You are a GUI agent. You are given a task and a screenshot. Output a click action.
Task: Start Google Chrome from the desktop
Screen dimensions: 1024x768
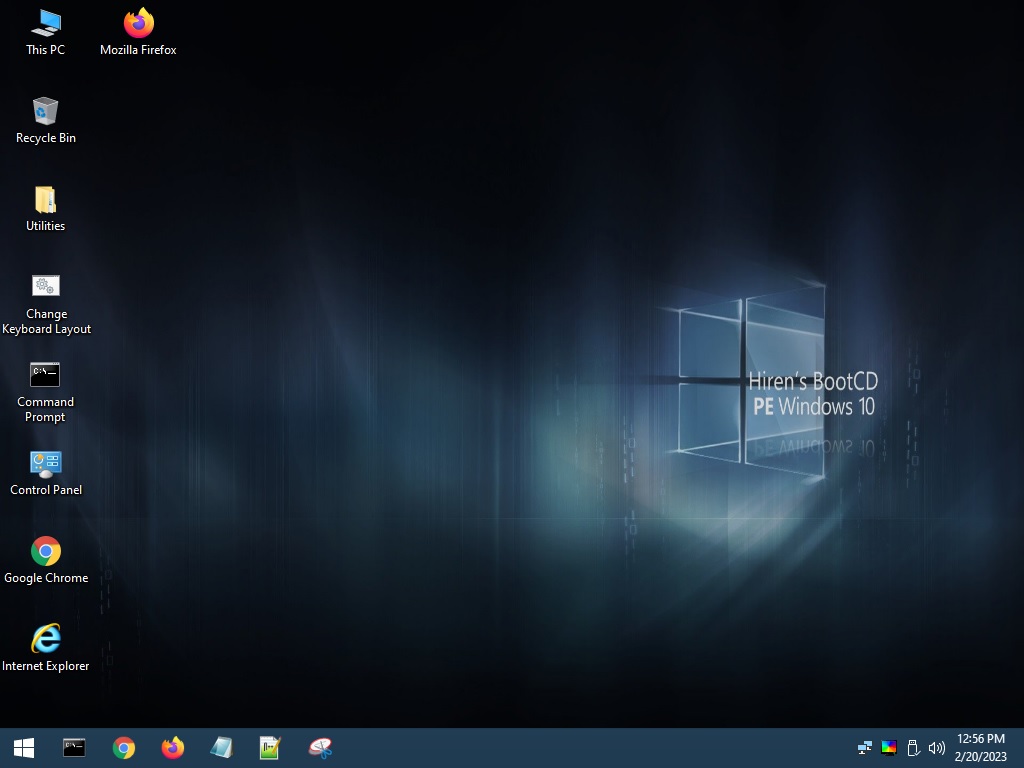[x=45, y=551]
